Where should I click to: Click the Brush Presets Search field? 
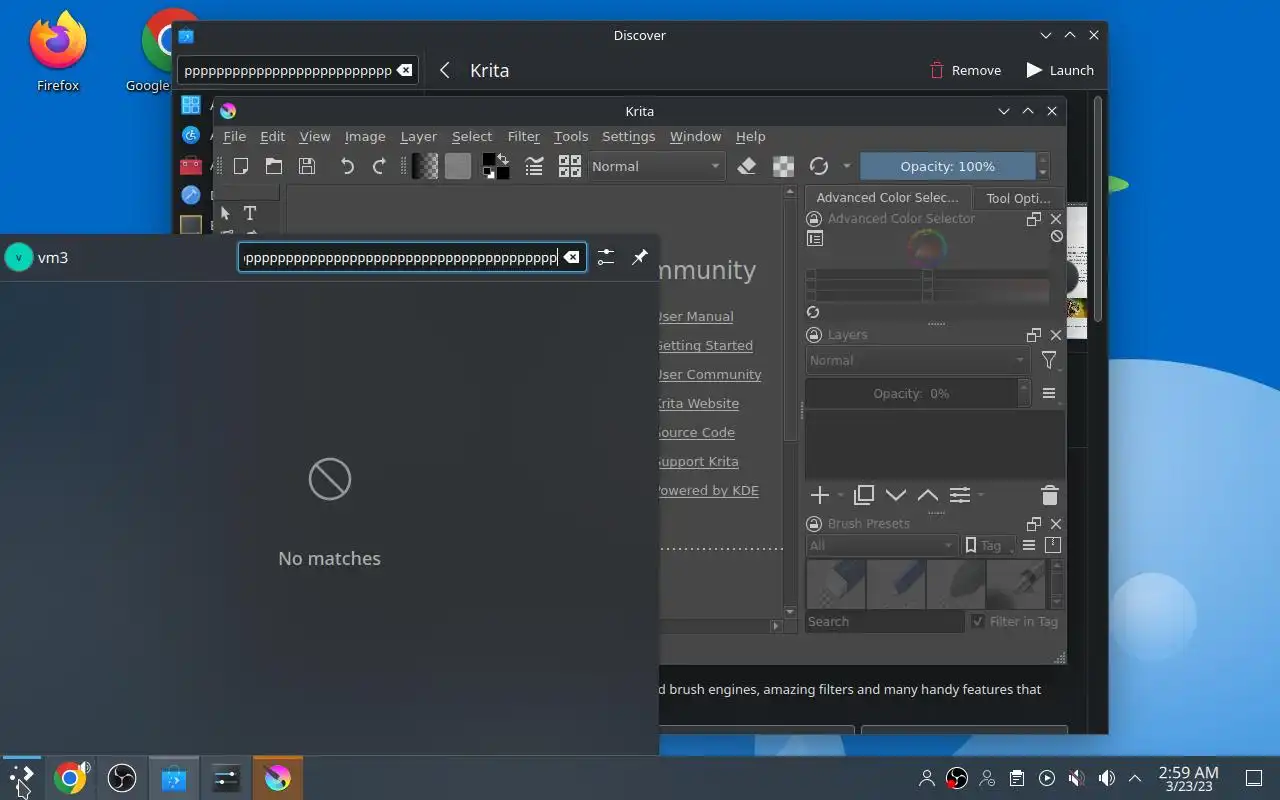tap(885, 621)
